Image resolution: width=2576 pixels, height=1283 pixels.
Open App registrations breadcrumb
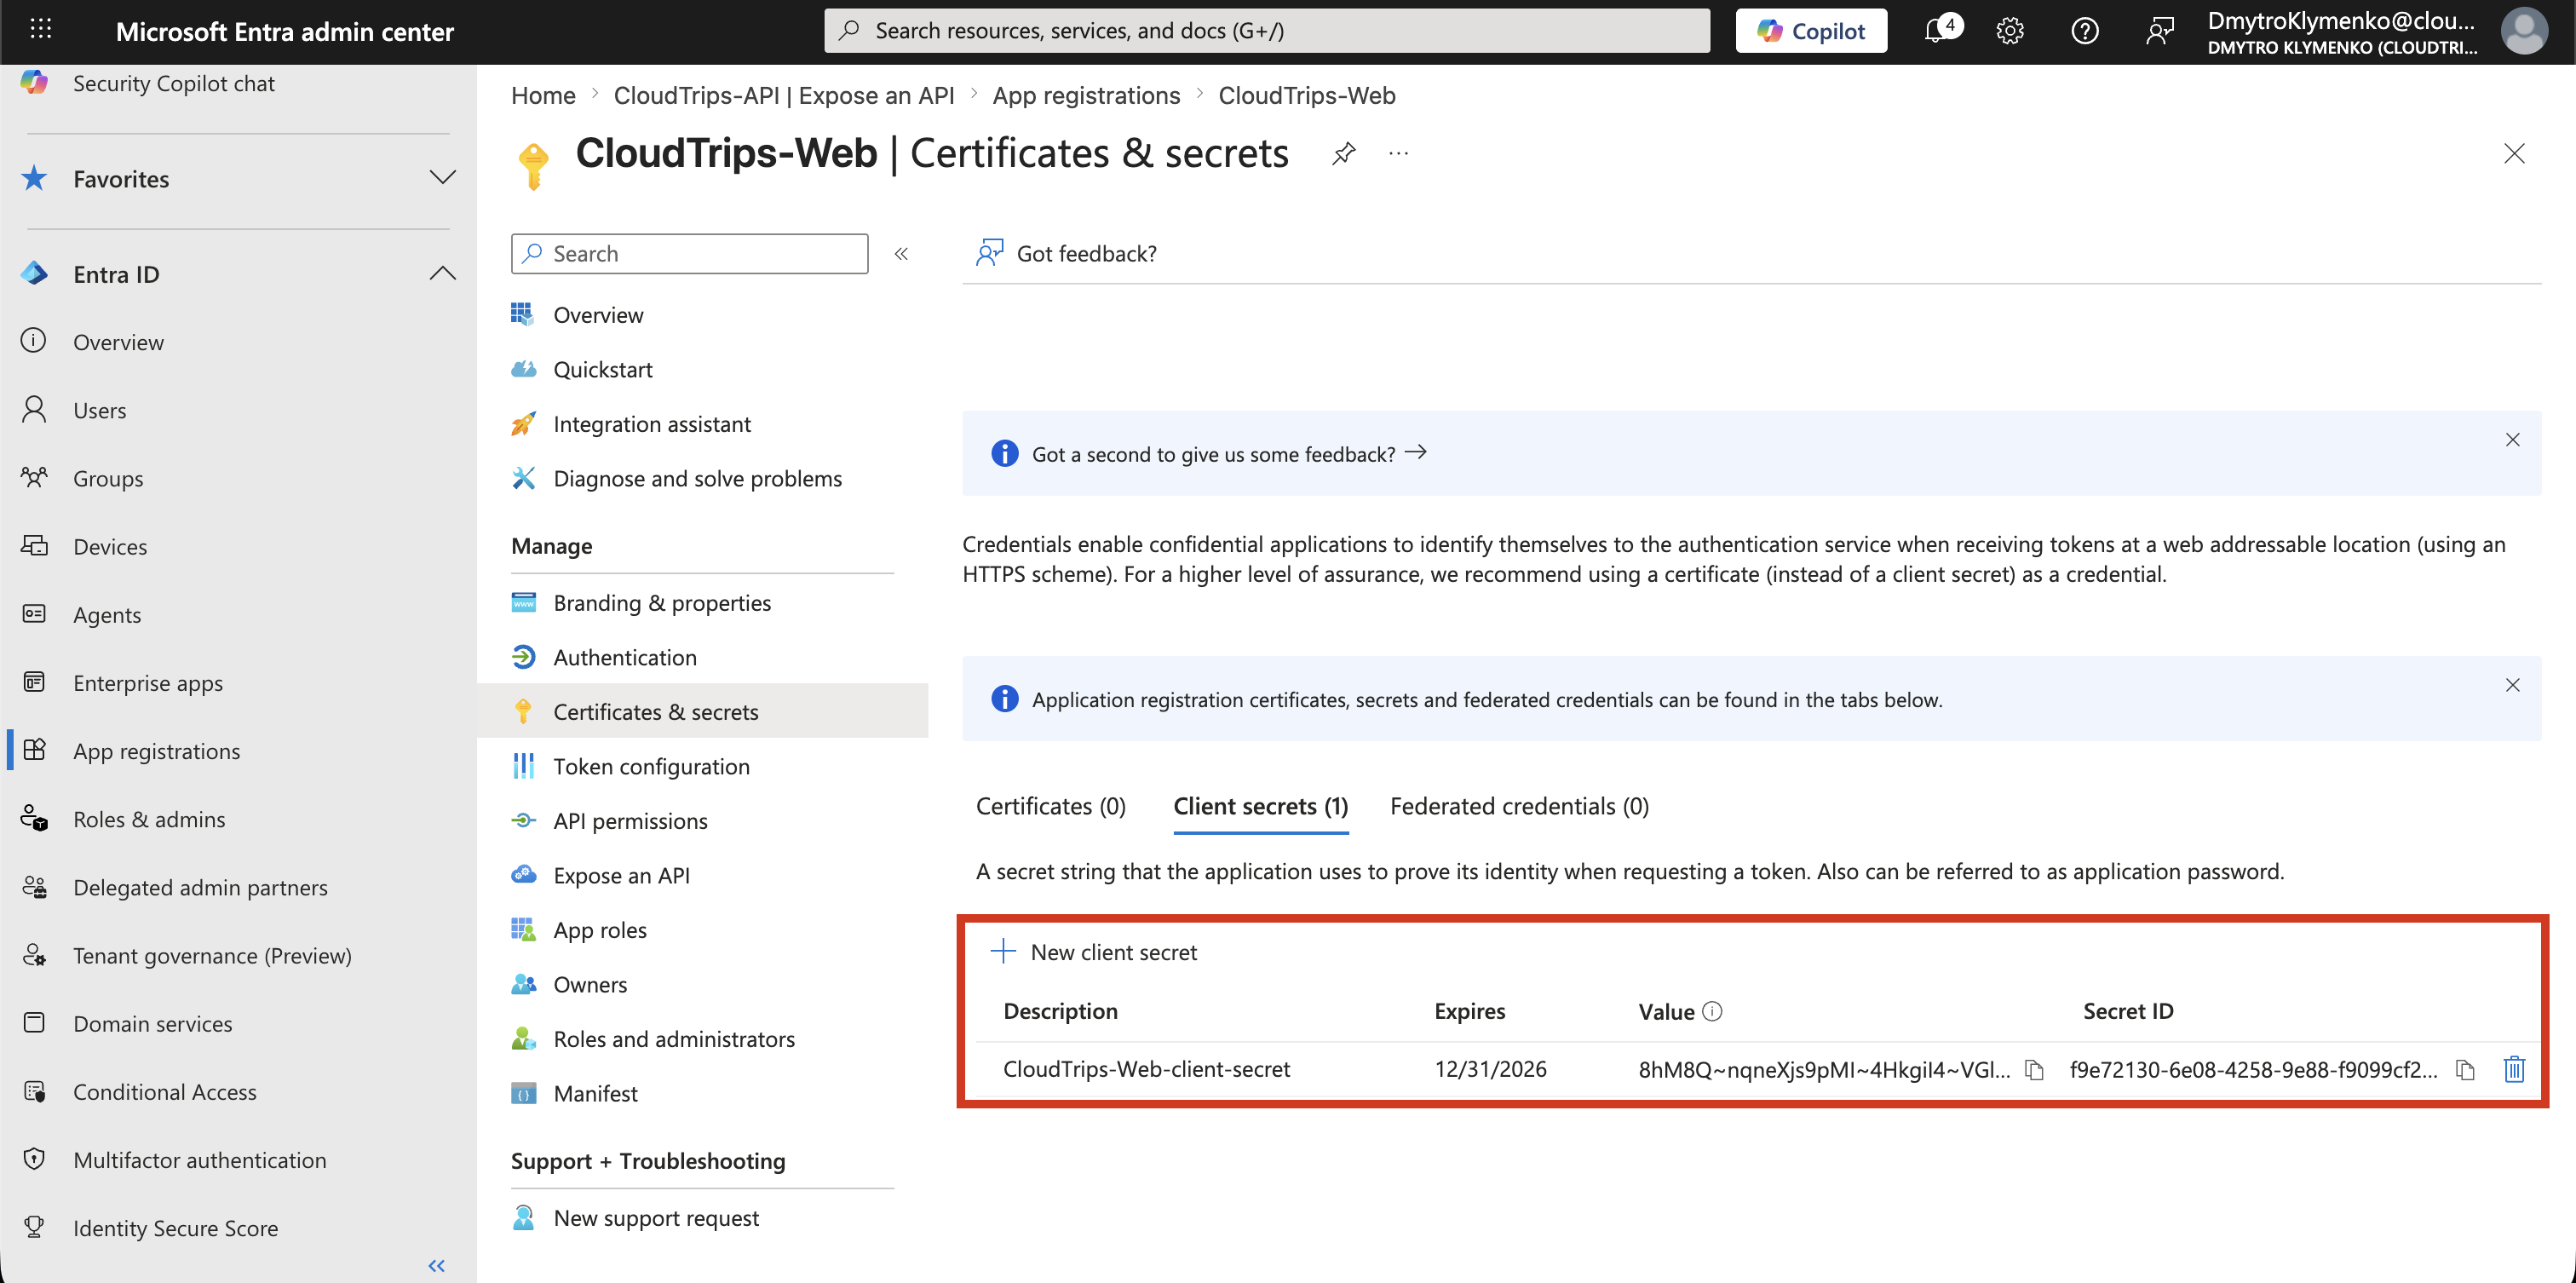coord(1086,95)
